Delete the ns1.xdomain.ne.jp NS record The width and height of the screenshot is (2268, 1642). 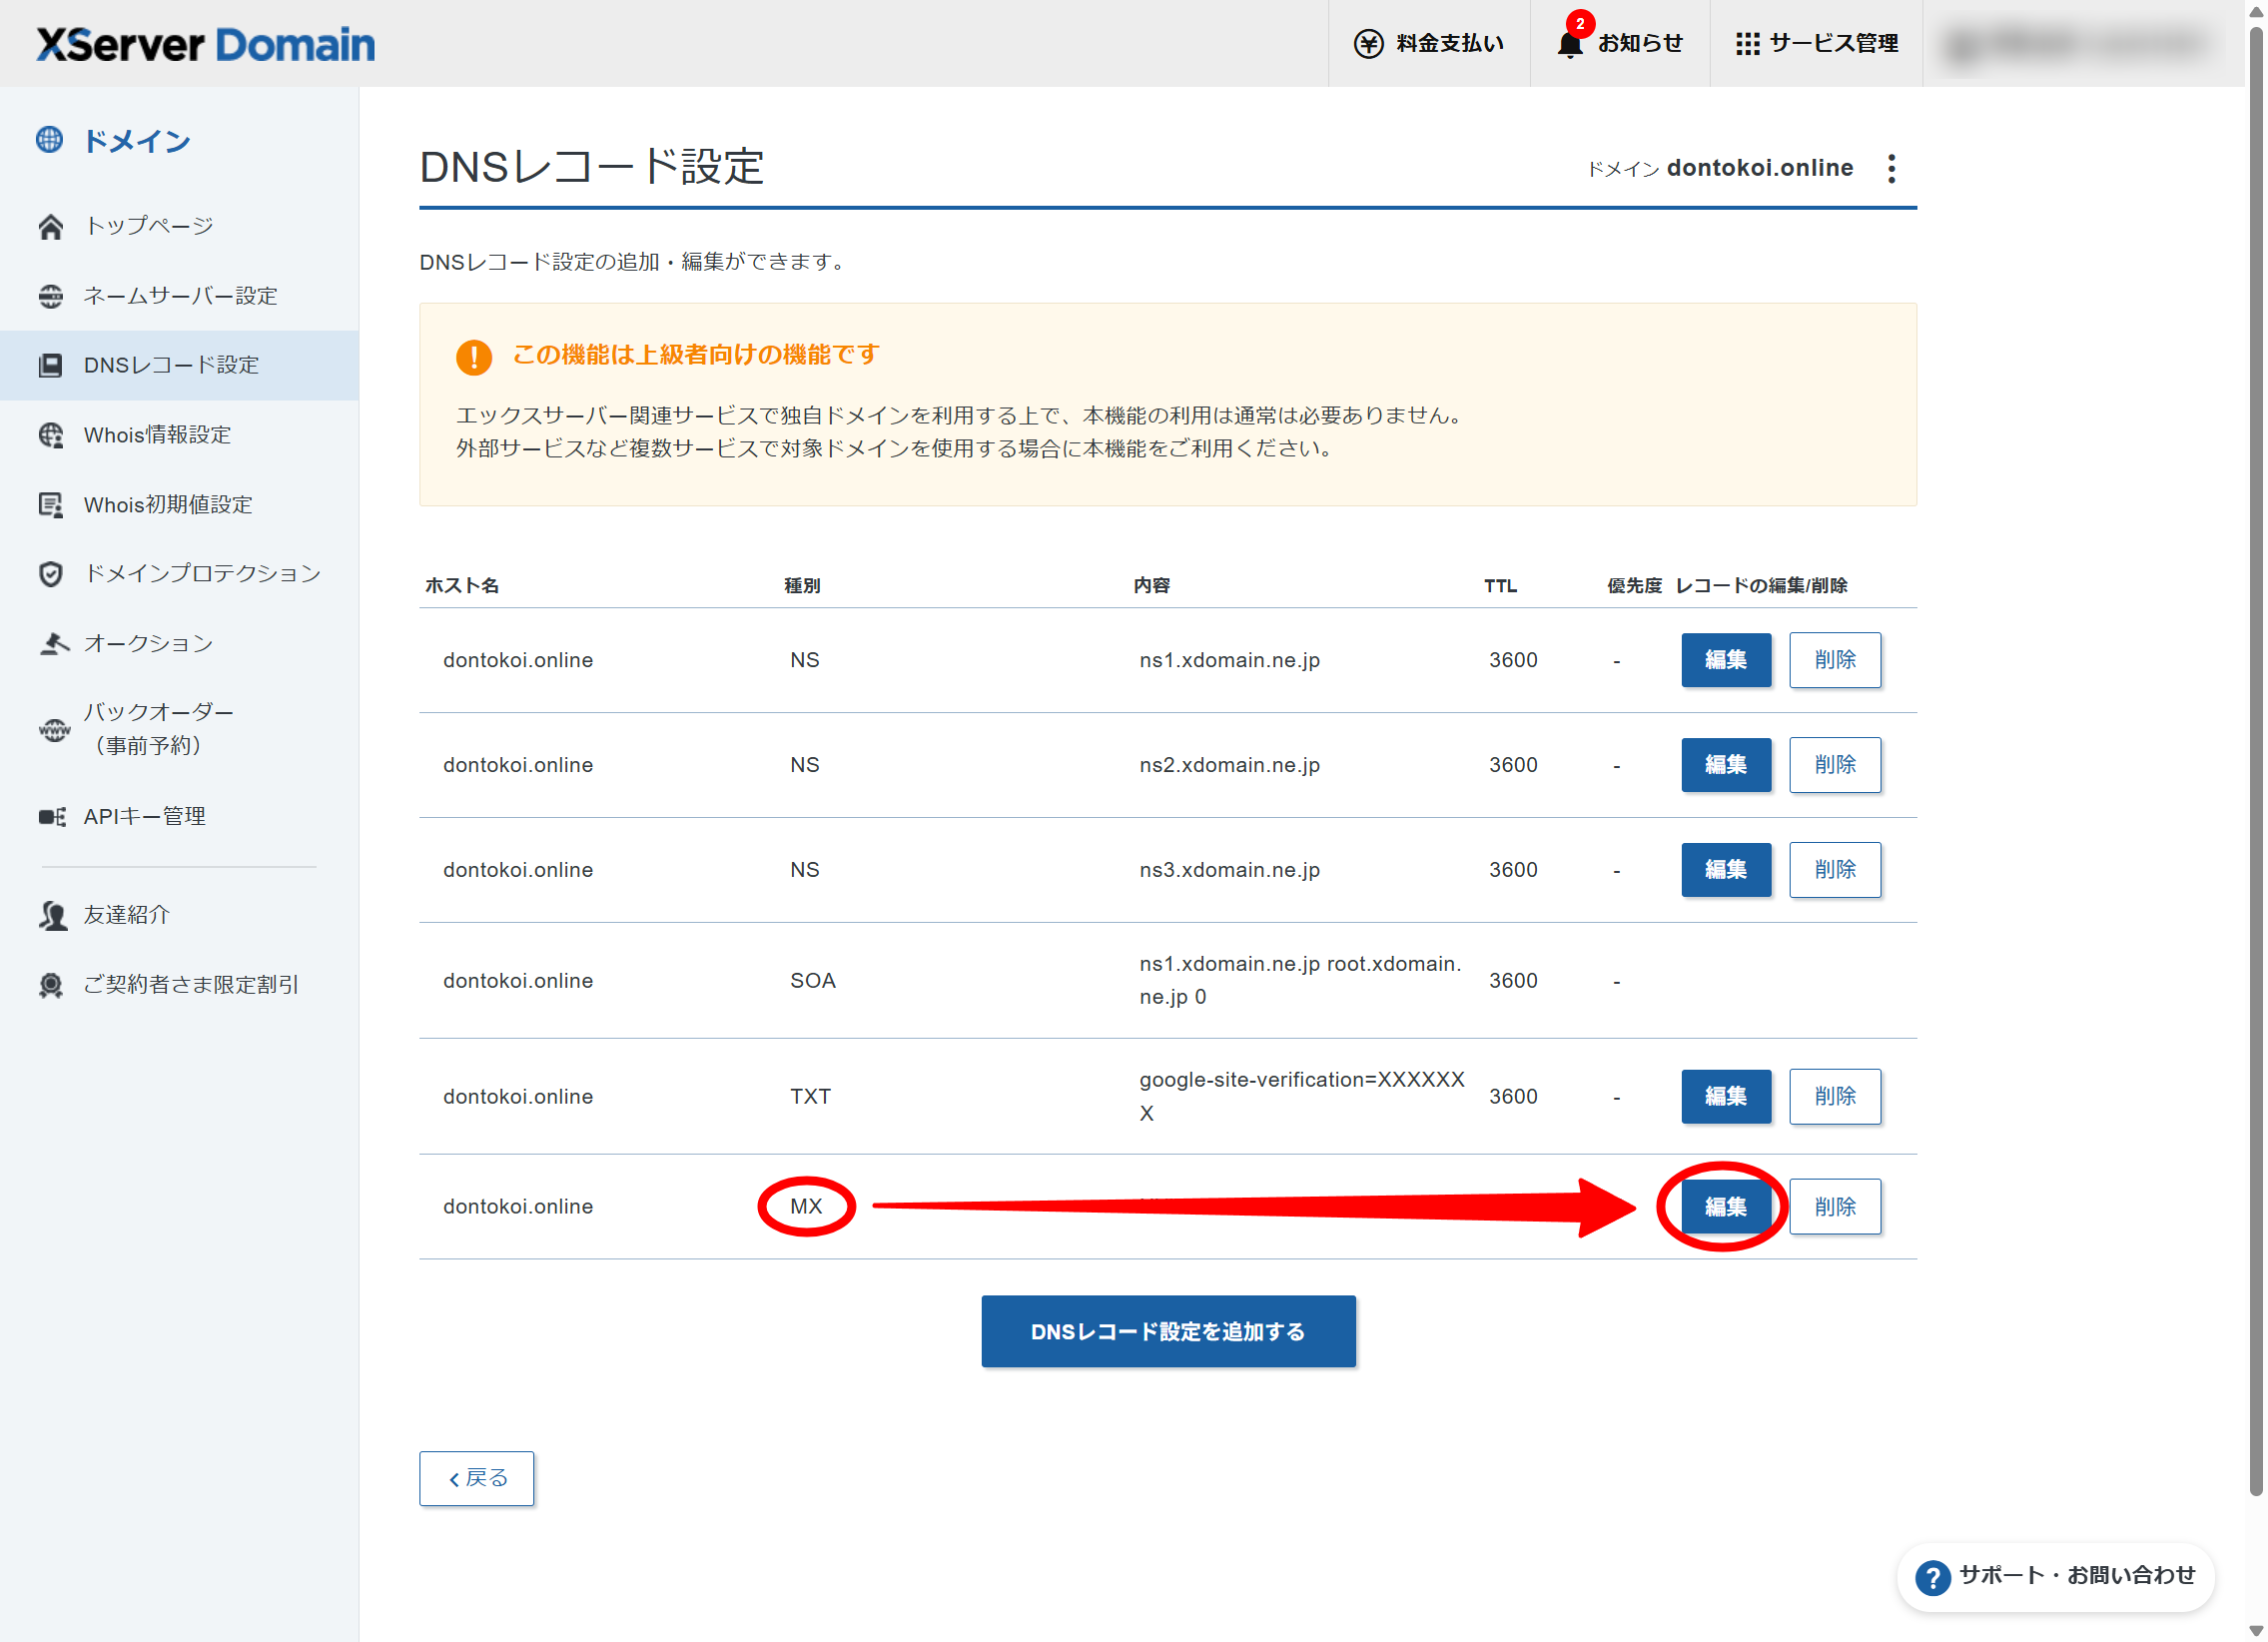[1834, 660]
